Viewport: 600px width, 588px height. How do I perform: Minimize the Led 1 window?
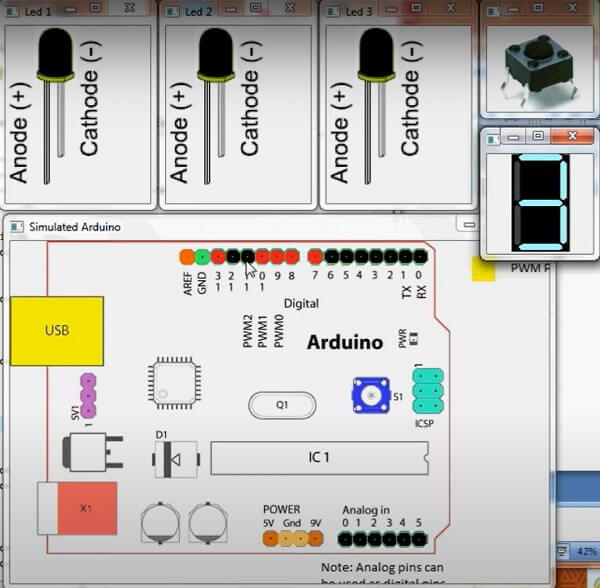pos(70,8)
